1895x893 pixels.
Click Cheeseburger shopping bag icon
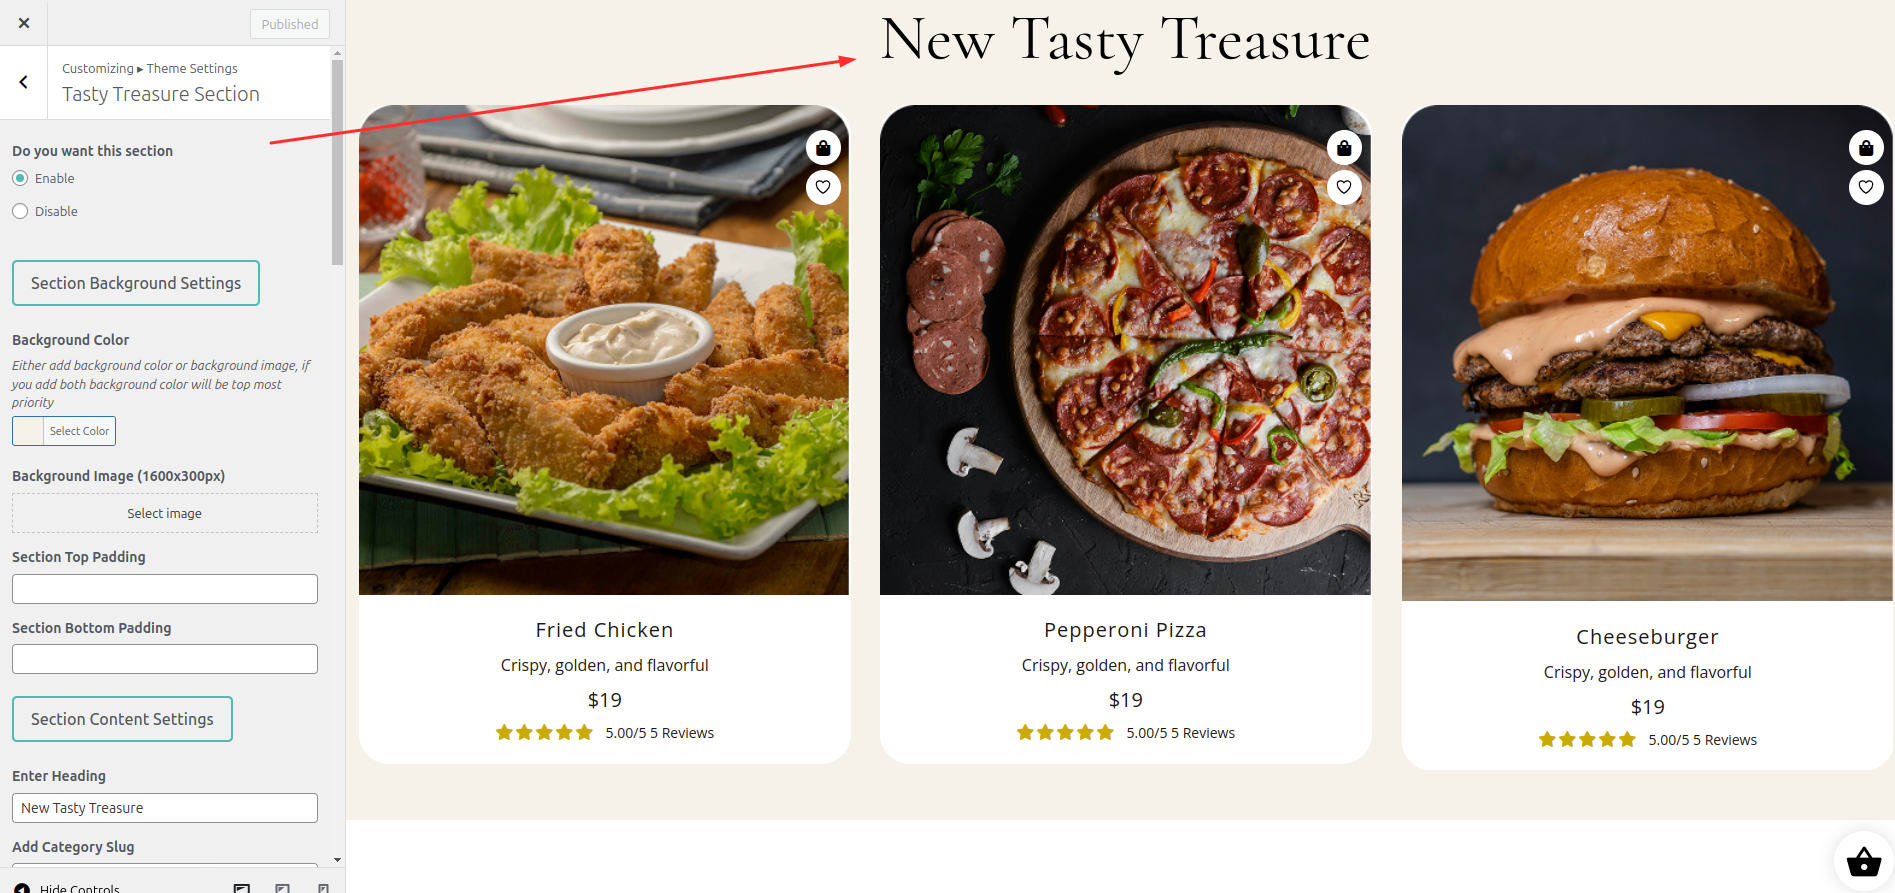coord(1866,148)
